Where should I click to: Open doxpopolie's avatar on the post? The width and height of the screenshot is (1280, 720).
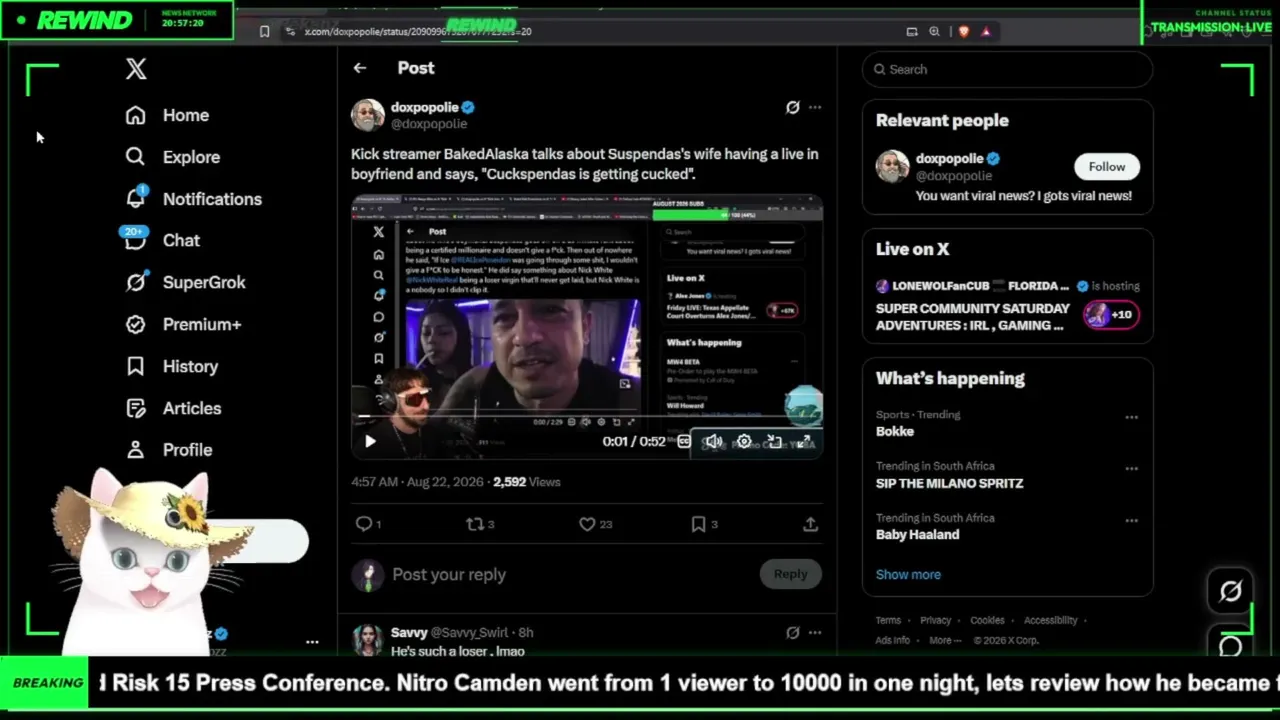click(368, 115)
